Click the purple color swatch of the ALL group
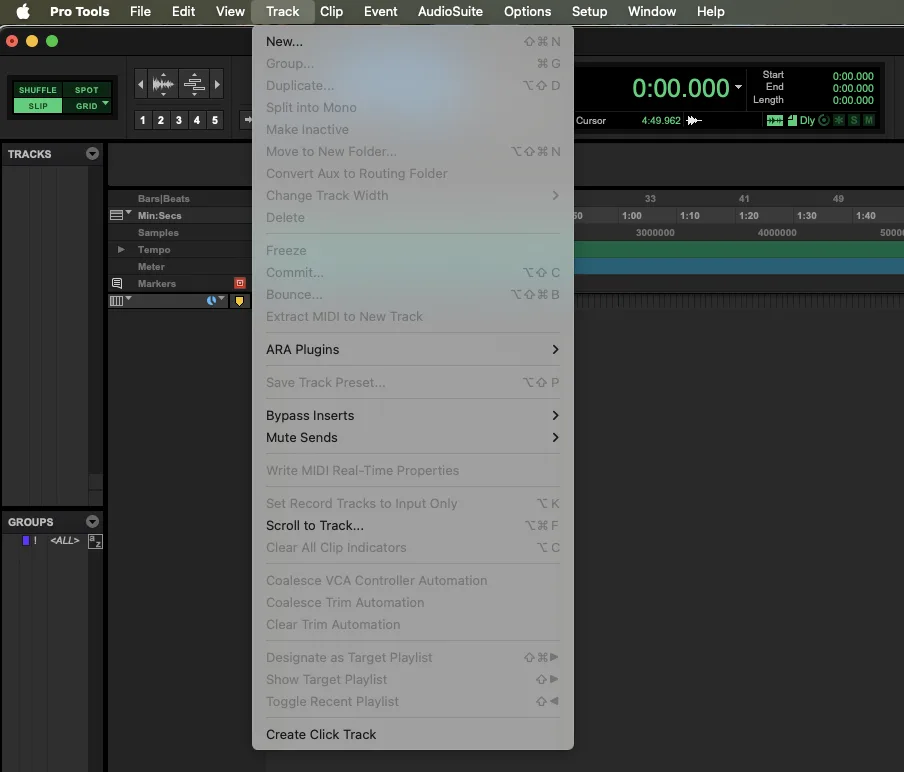Viewport: 904px width, 772px height. (x=25, y=540)
